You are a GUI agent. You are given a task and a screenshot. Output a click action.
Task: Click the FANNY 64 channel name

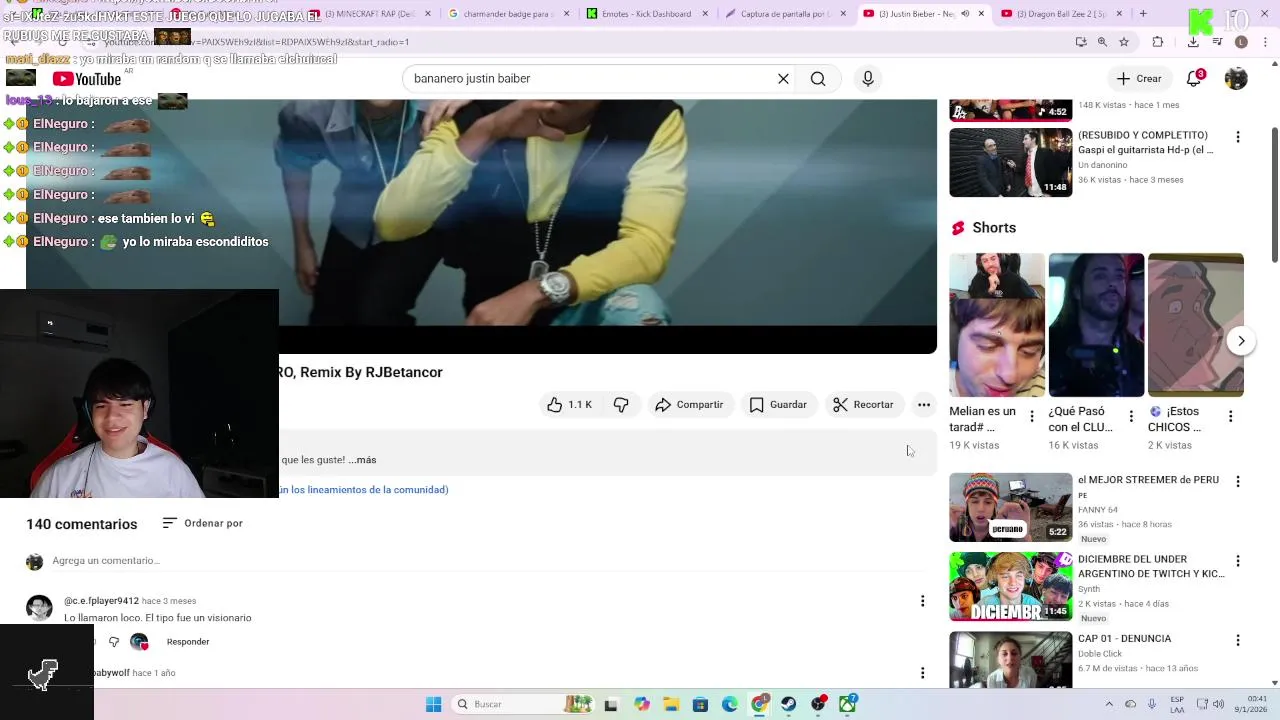[x=1098, y=510]
